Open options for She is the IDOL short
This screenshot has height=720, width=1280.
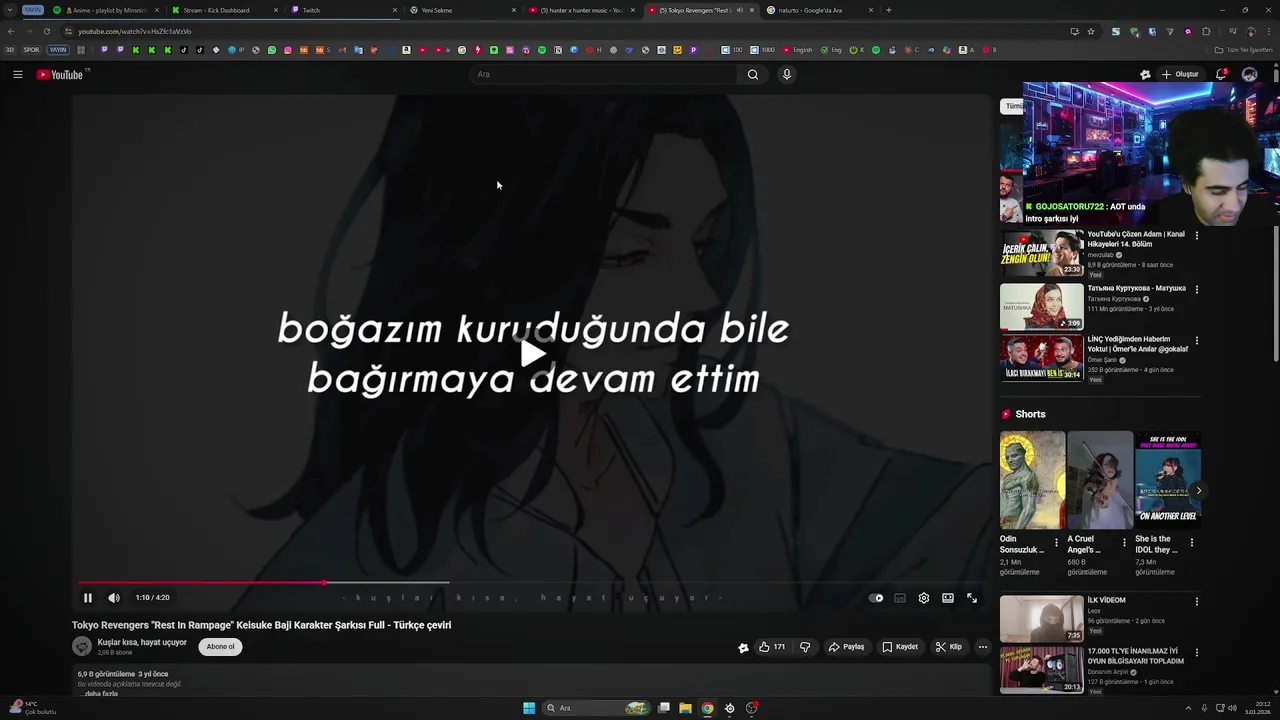pos(1191,543)
